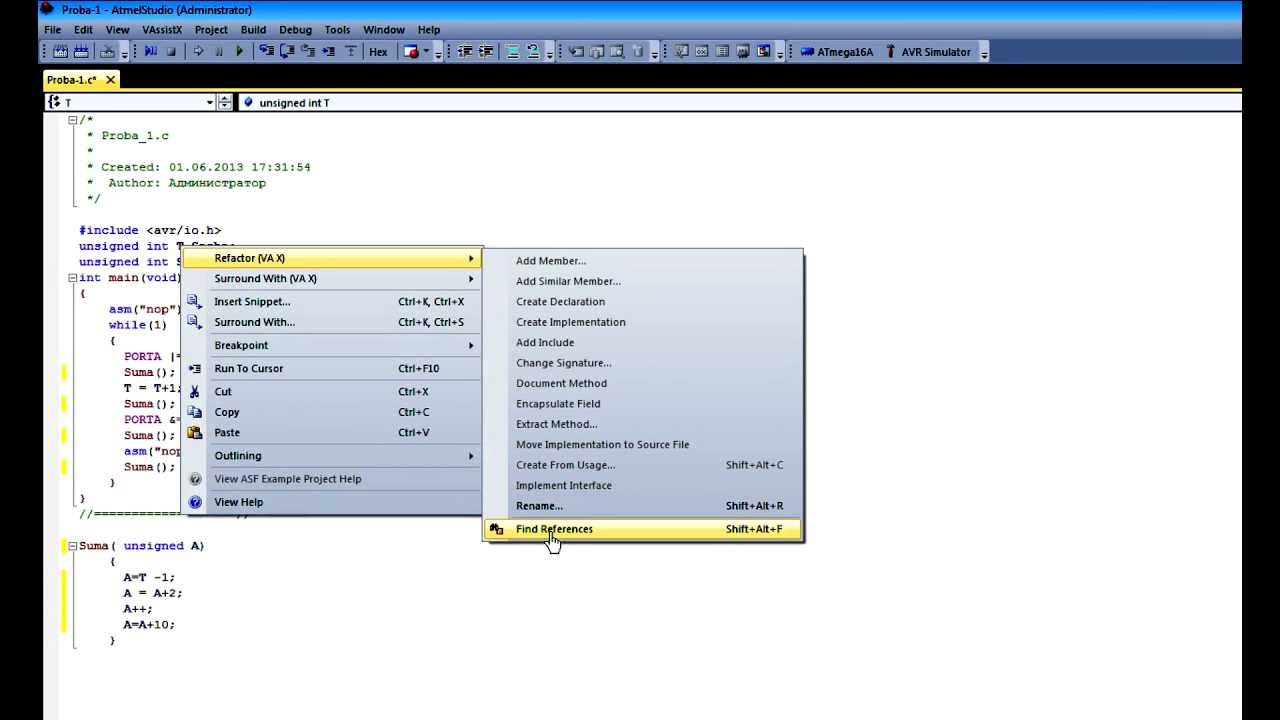Expand the Breakpoint submenu arrow
Viewport: 1280px width, 720px height.
[471, 346]
